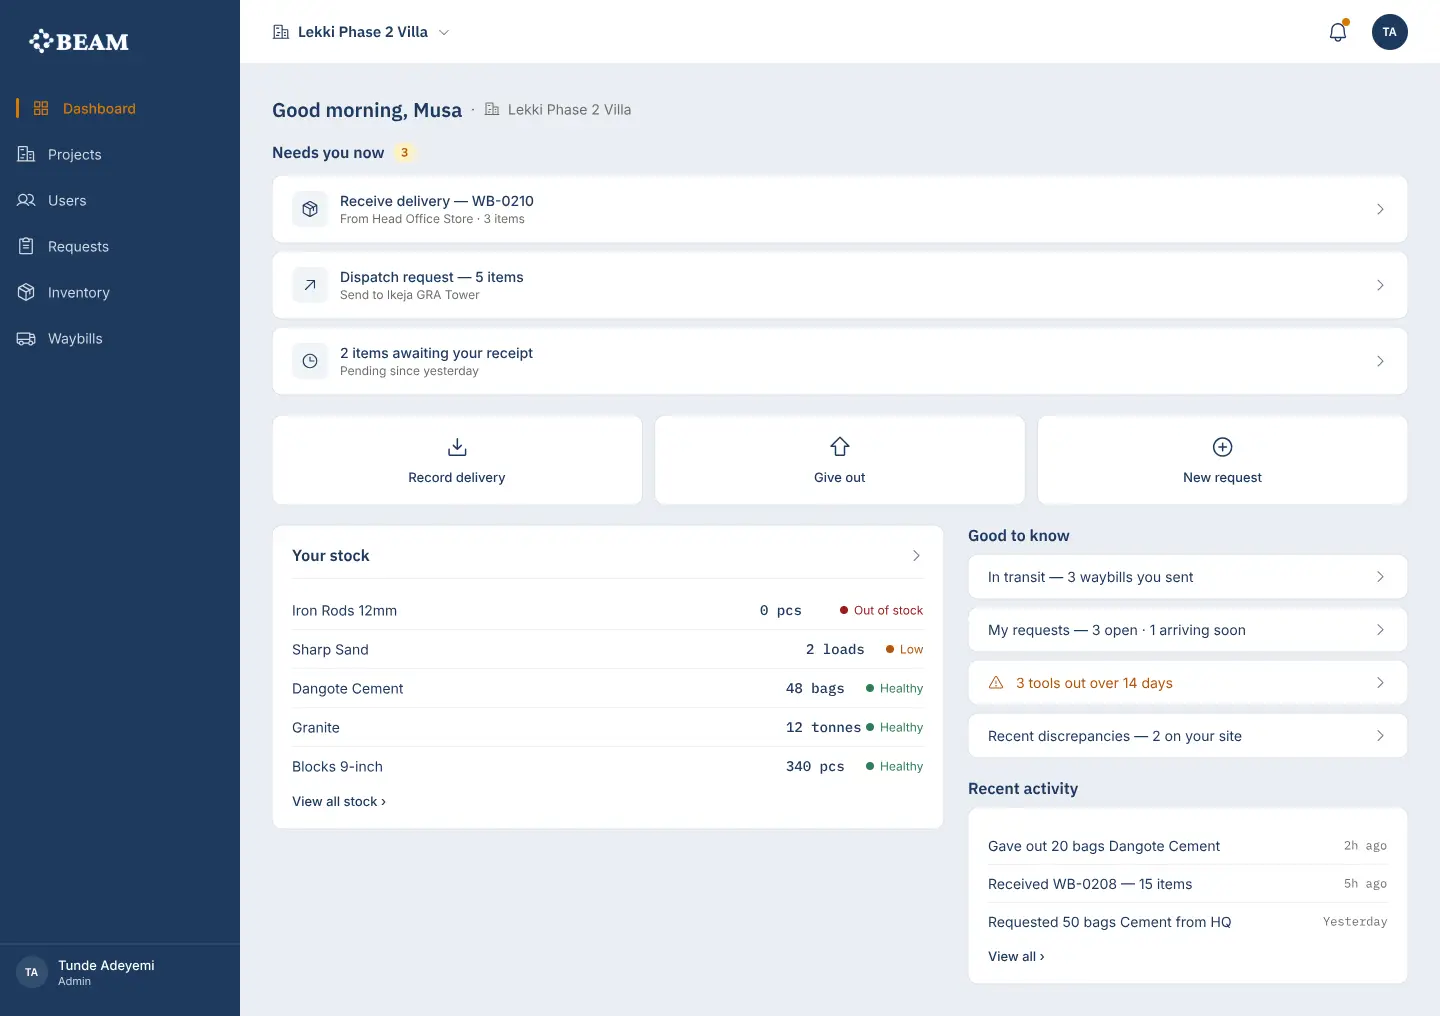Click the Users icon in sidebar
The image size is (1440, 1016).
pos(26,200)
